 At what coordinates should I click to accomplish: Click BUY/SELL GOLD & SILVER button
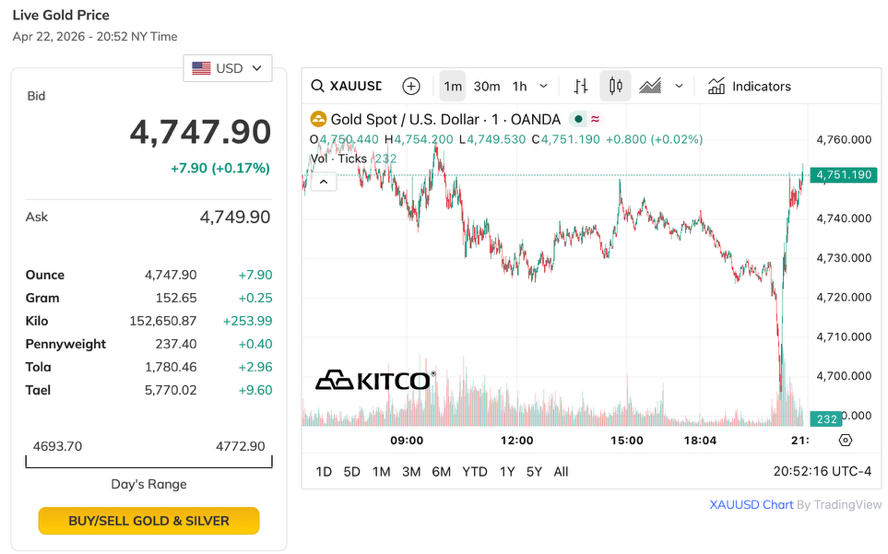point(149,520)
